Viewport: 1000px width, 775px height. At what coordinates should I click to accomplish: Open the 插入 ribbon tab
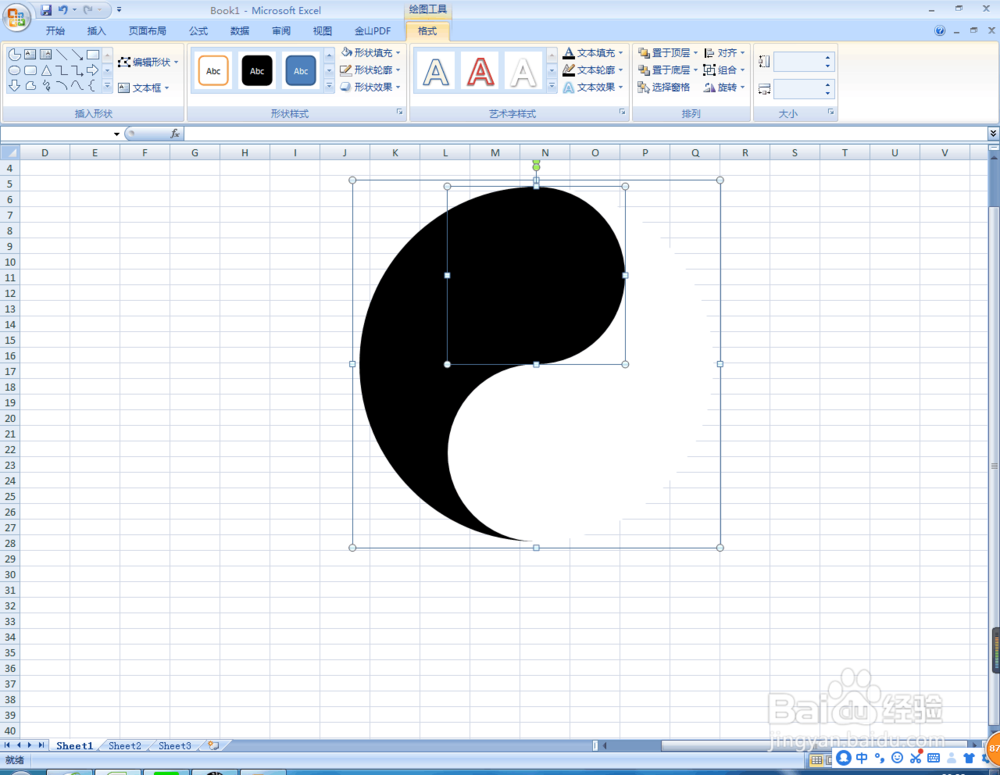coord(96,31)
